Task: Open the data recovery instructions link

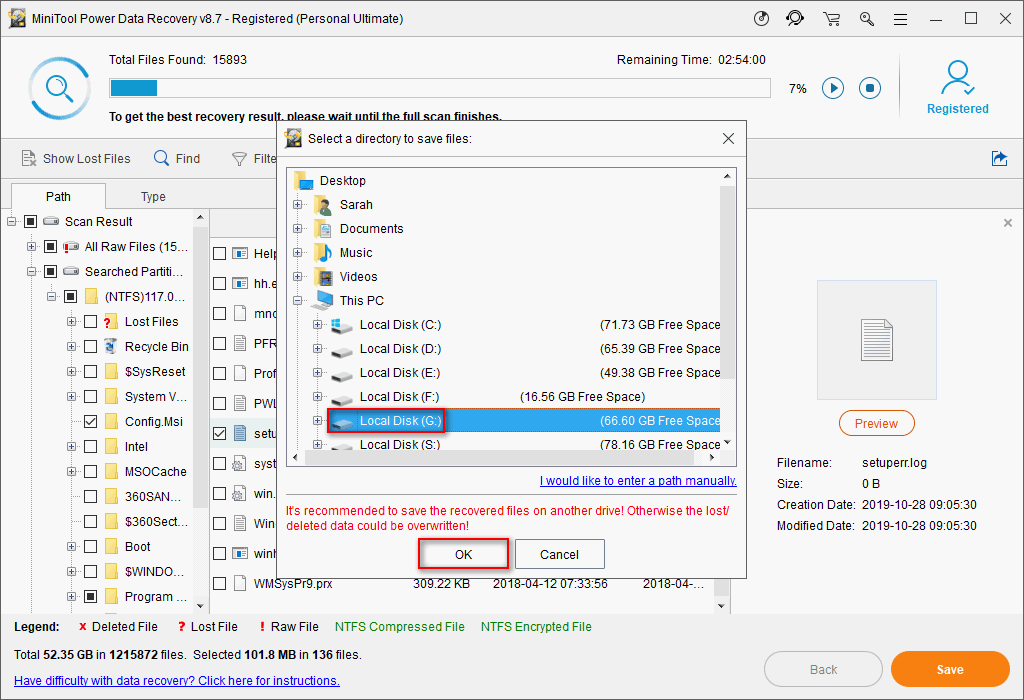Action: (176, 680)
